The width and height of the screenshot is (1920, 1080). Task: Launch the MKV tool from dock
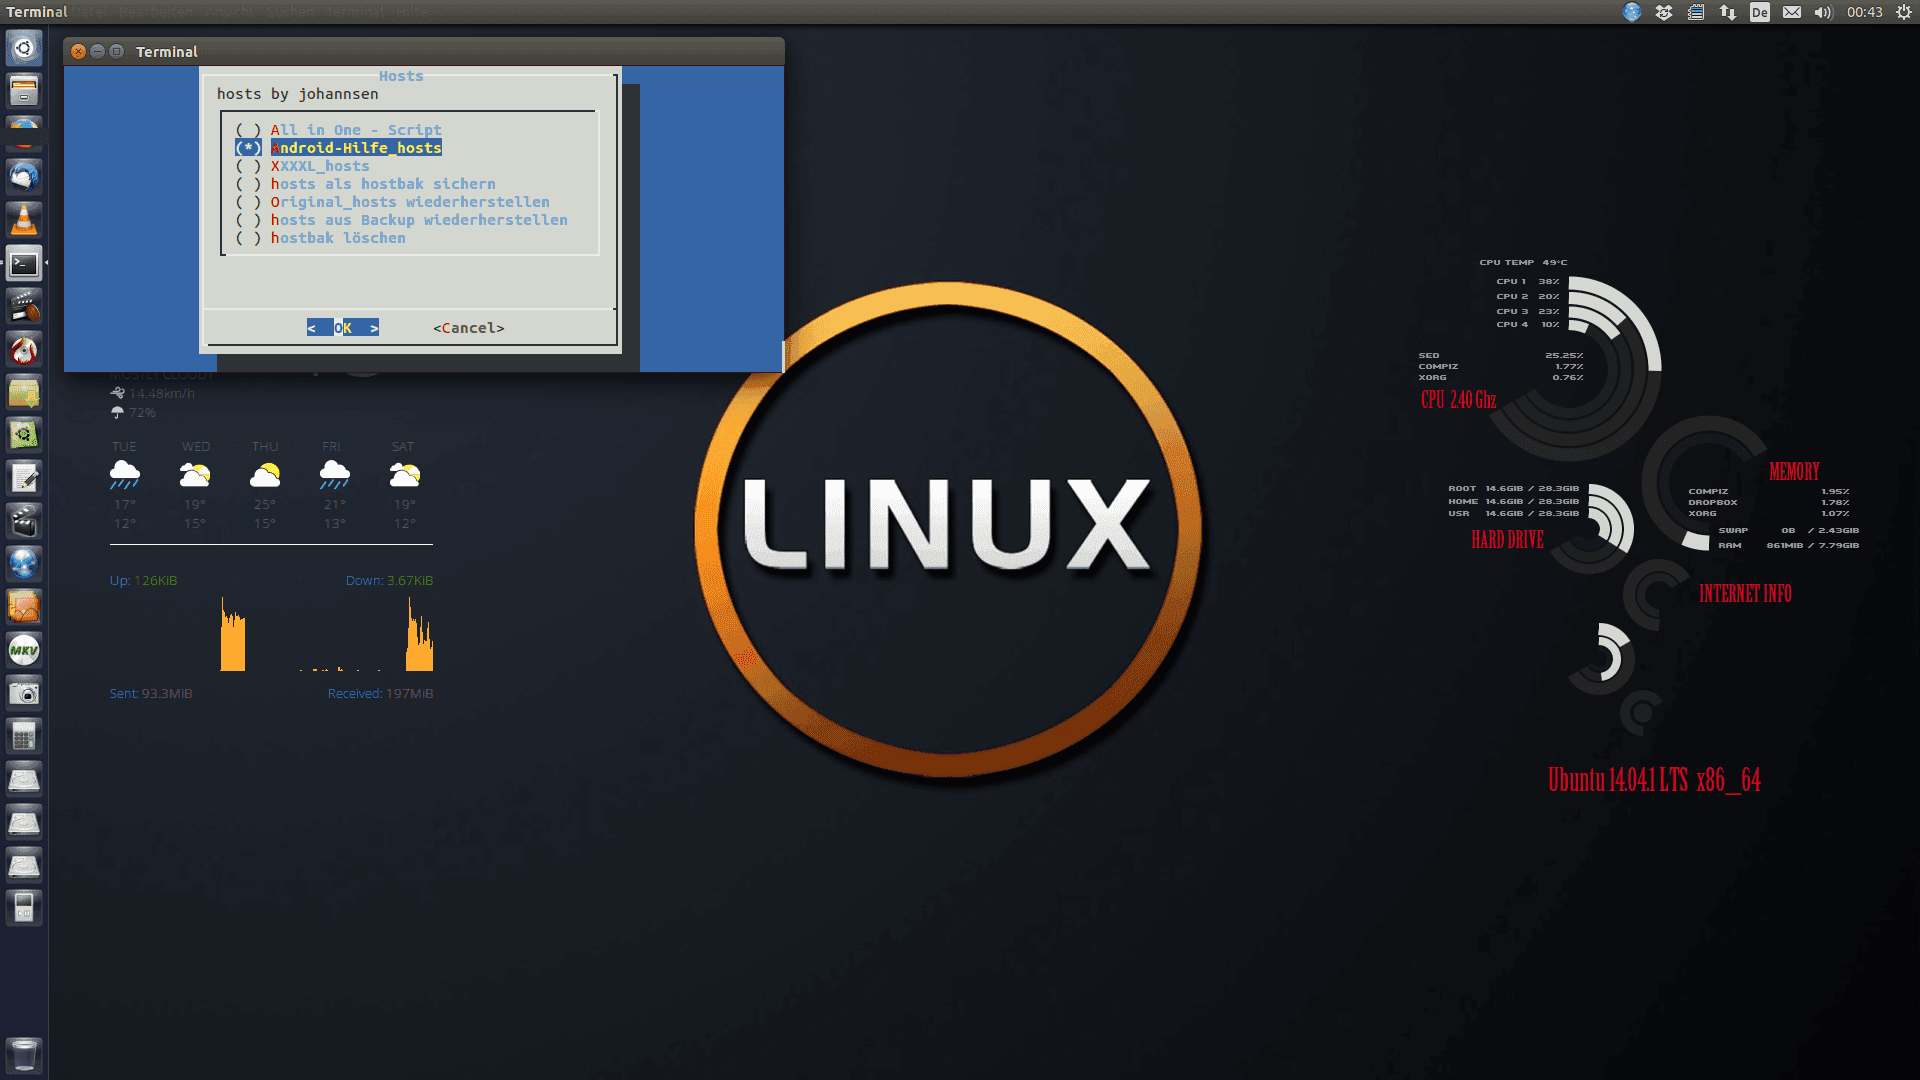[x=24, y=650]
